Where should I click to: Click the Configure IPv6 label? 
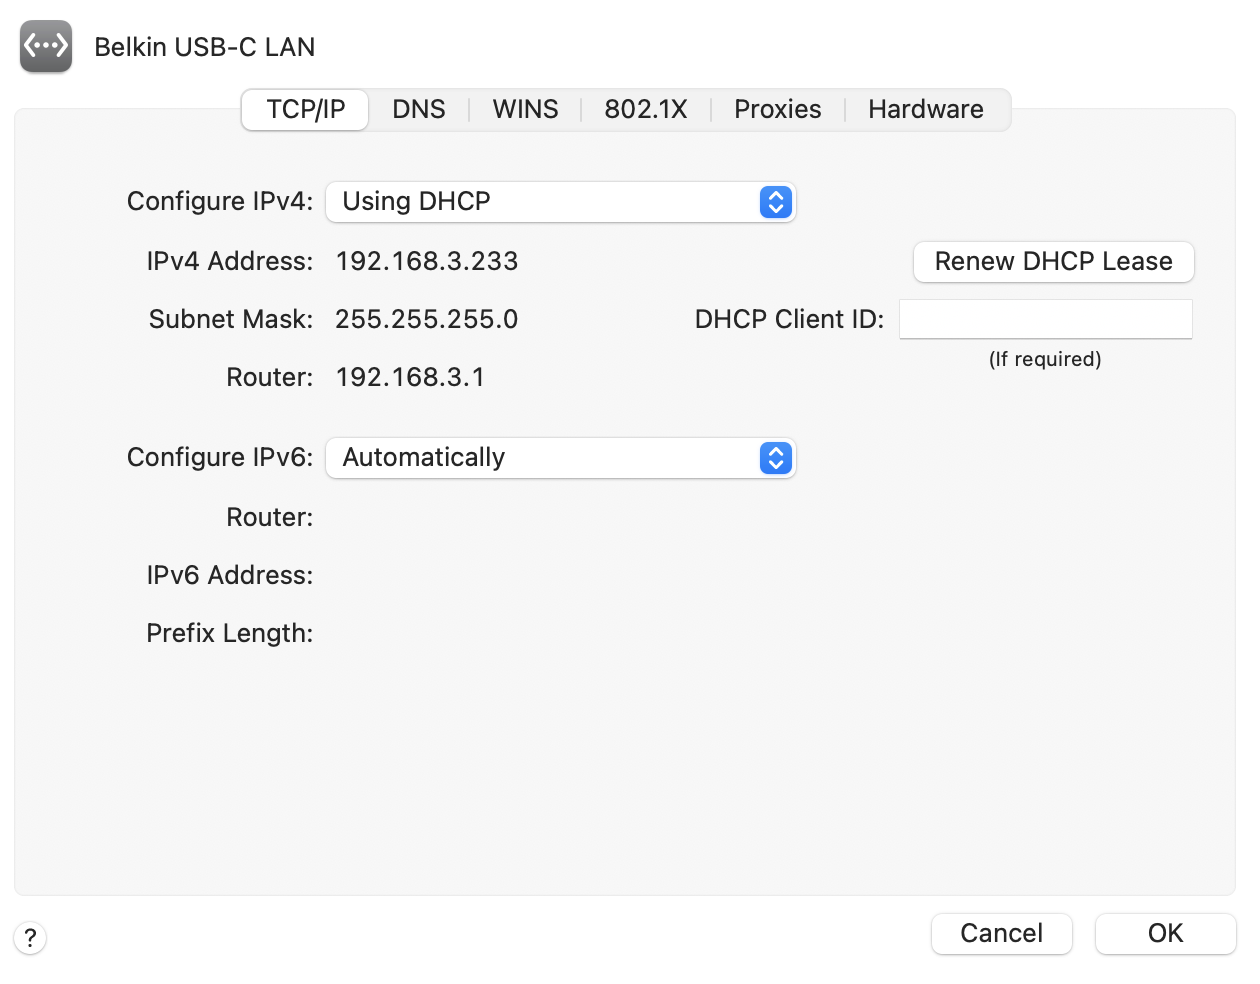[x=220, y=458]
